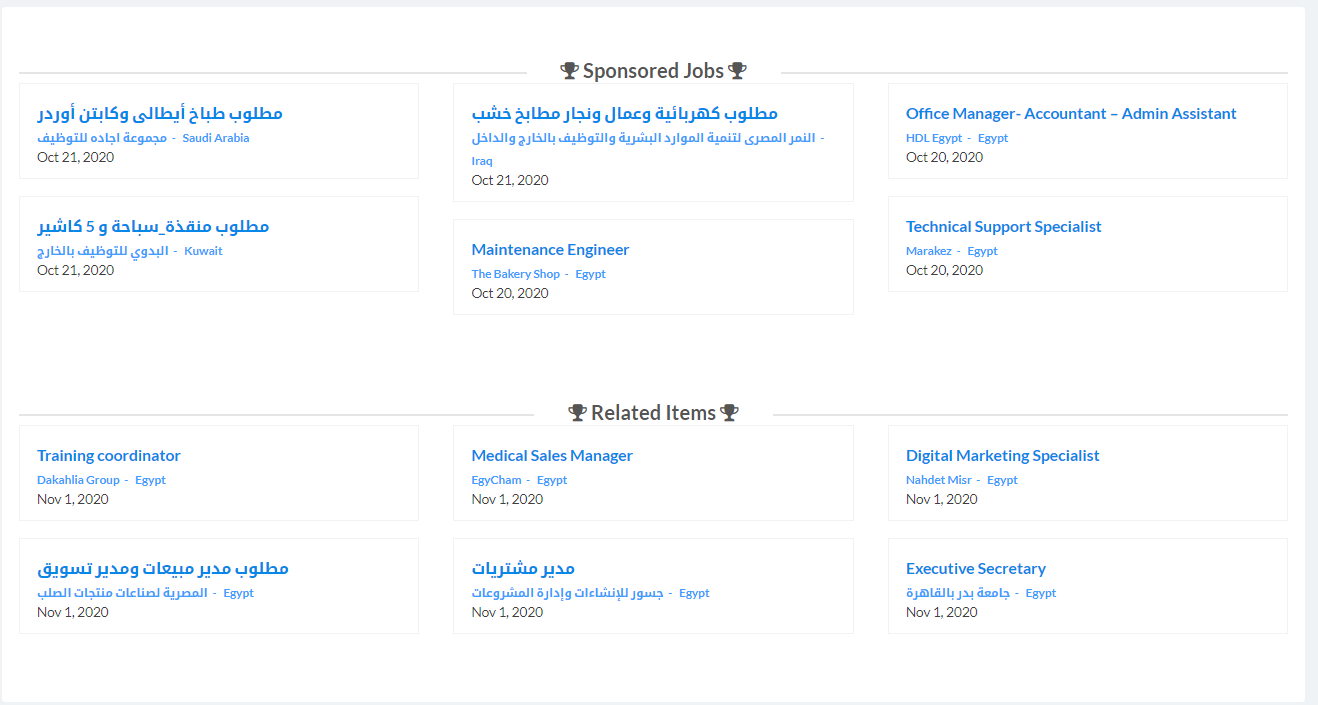
Task: Click the trophy icon right of Sponsored Jobs
Action: click(737, 71)
